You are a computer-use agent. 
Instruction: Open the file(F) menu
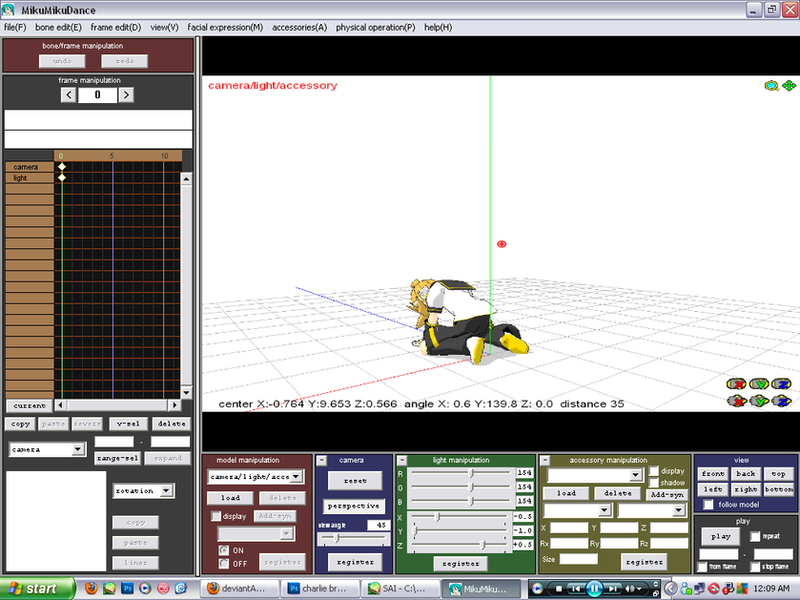[15, 28]
